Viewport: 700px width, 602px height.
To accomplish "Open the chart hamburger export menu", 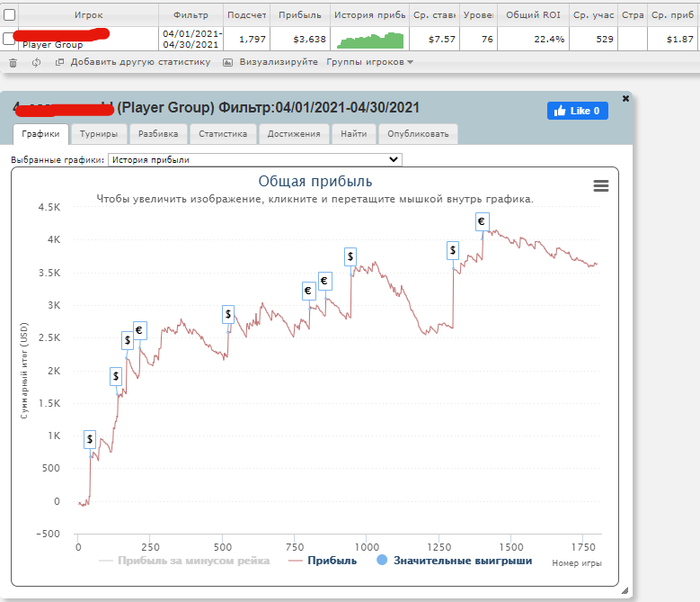I will (601, 185).
